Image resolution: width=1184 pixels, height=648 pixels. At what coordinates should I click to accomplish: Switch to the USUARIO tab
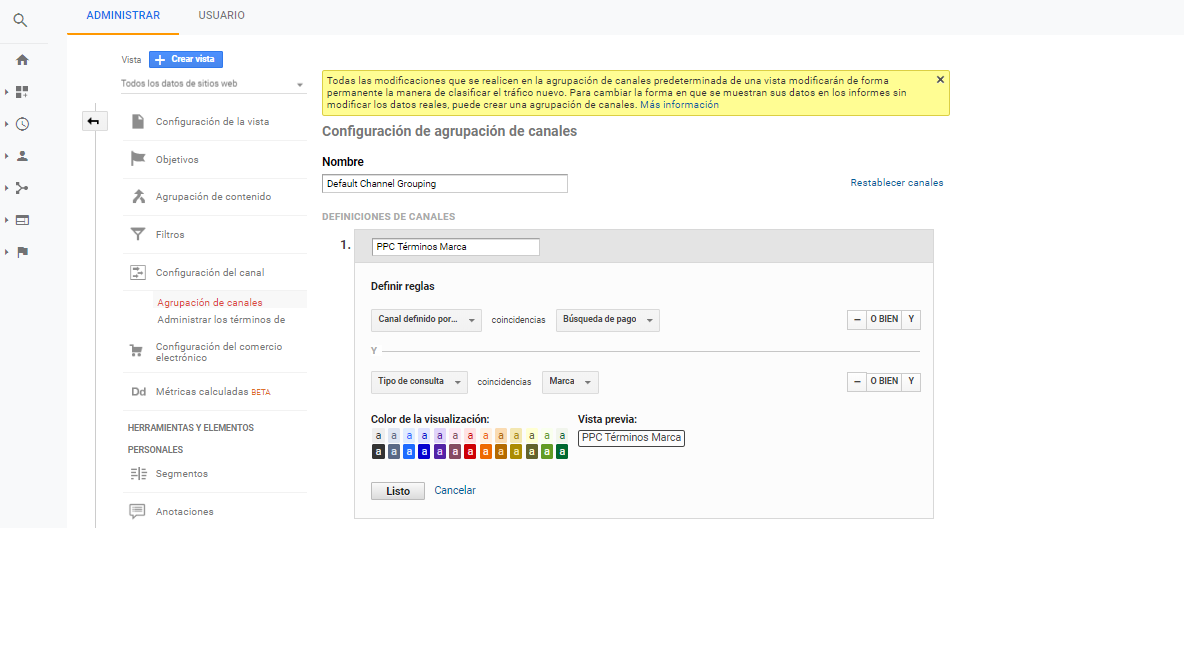221,15
